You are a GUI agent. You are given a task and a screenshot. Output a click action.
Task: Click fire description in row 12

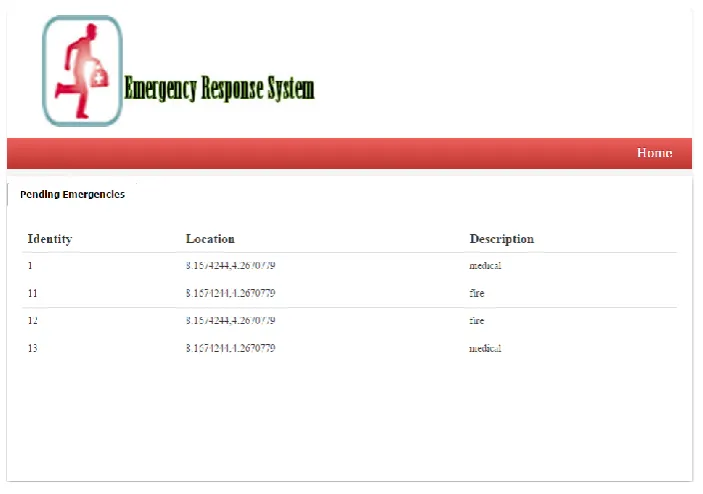[x=477, y=321]
